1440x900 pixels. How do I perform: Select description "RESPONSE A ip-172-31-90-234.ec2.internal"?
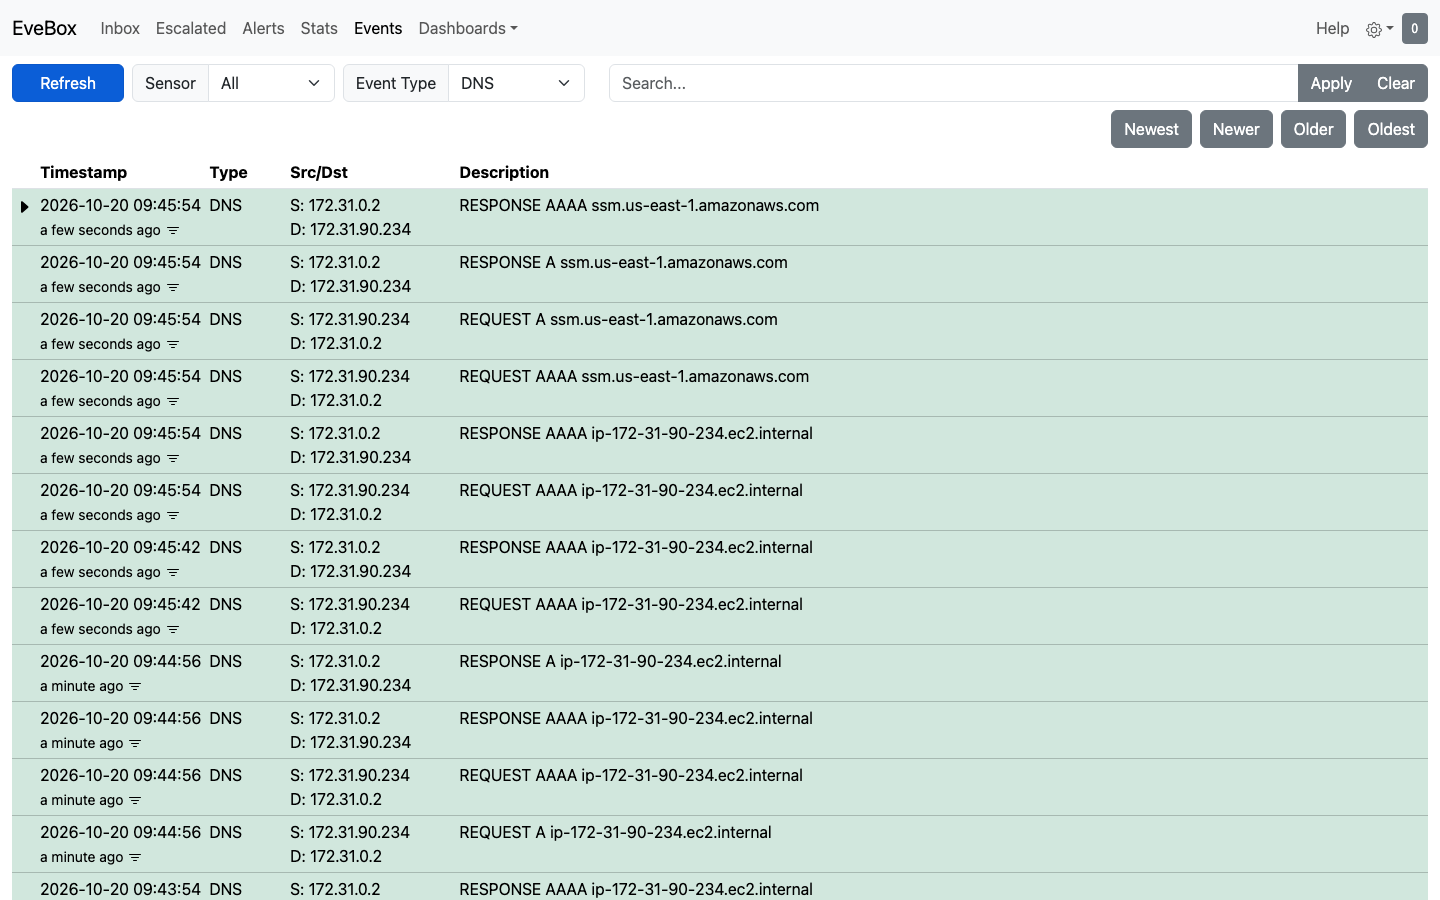point(620,661)
